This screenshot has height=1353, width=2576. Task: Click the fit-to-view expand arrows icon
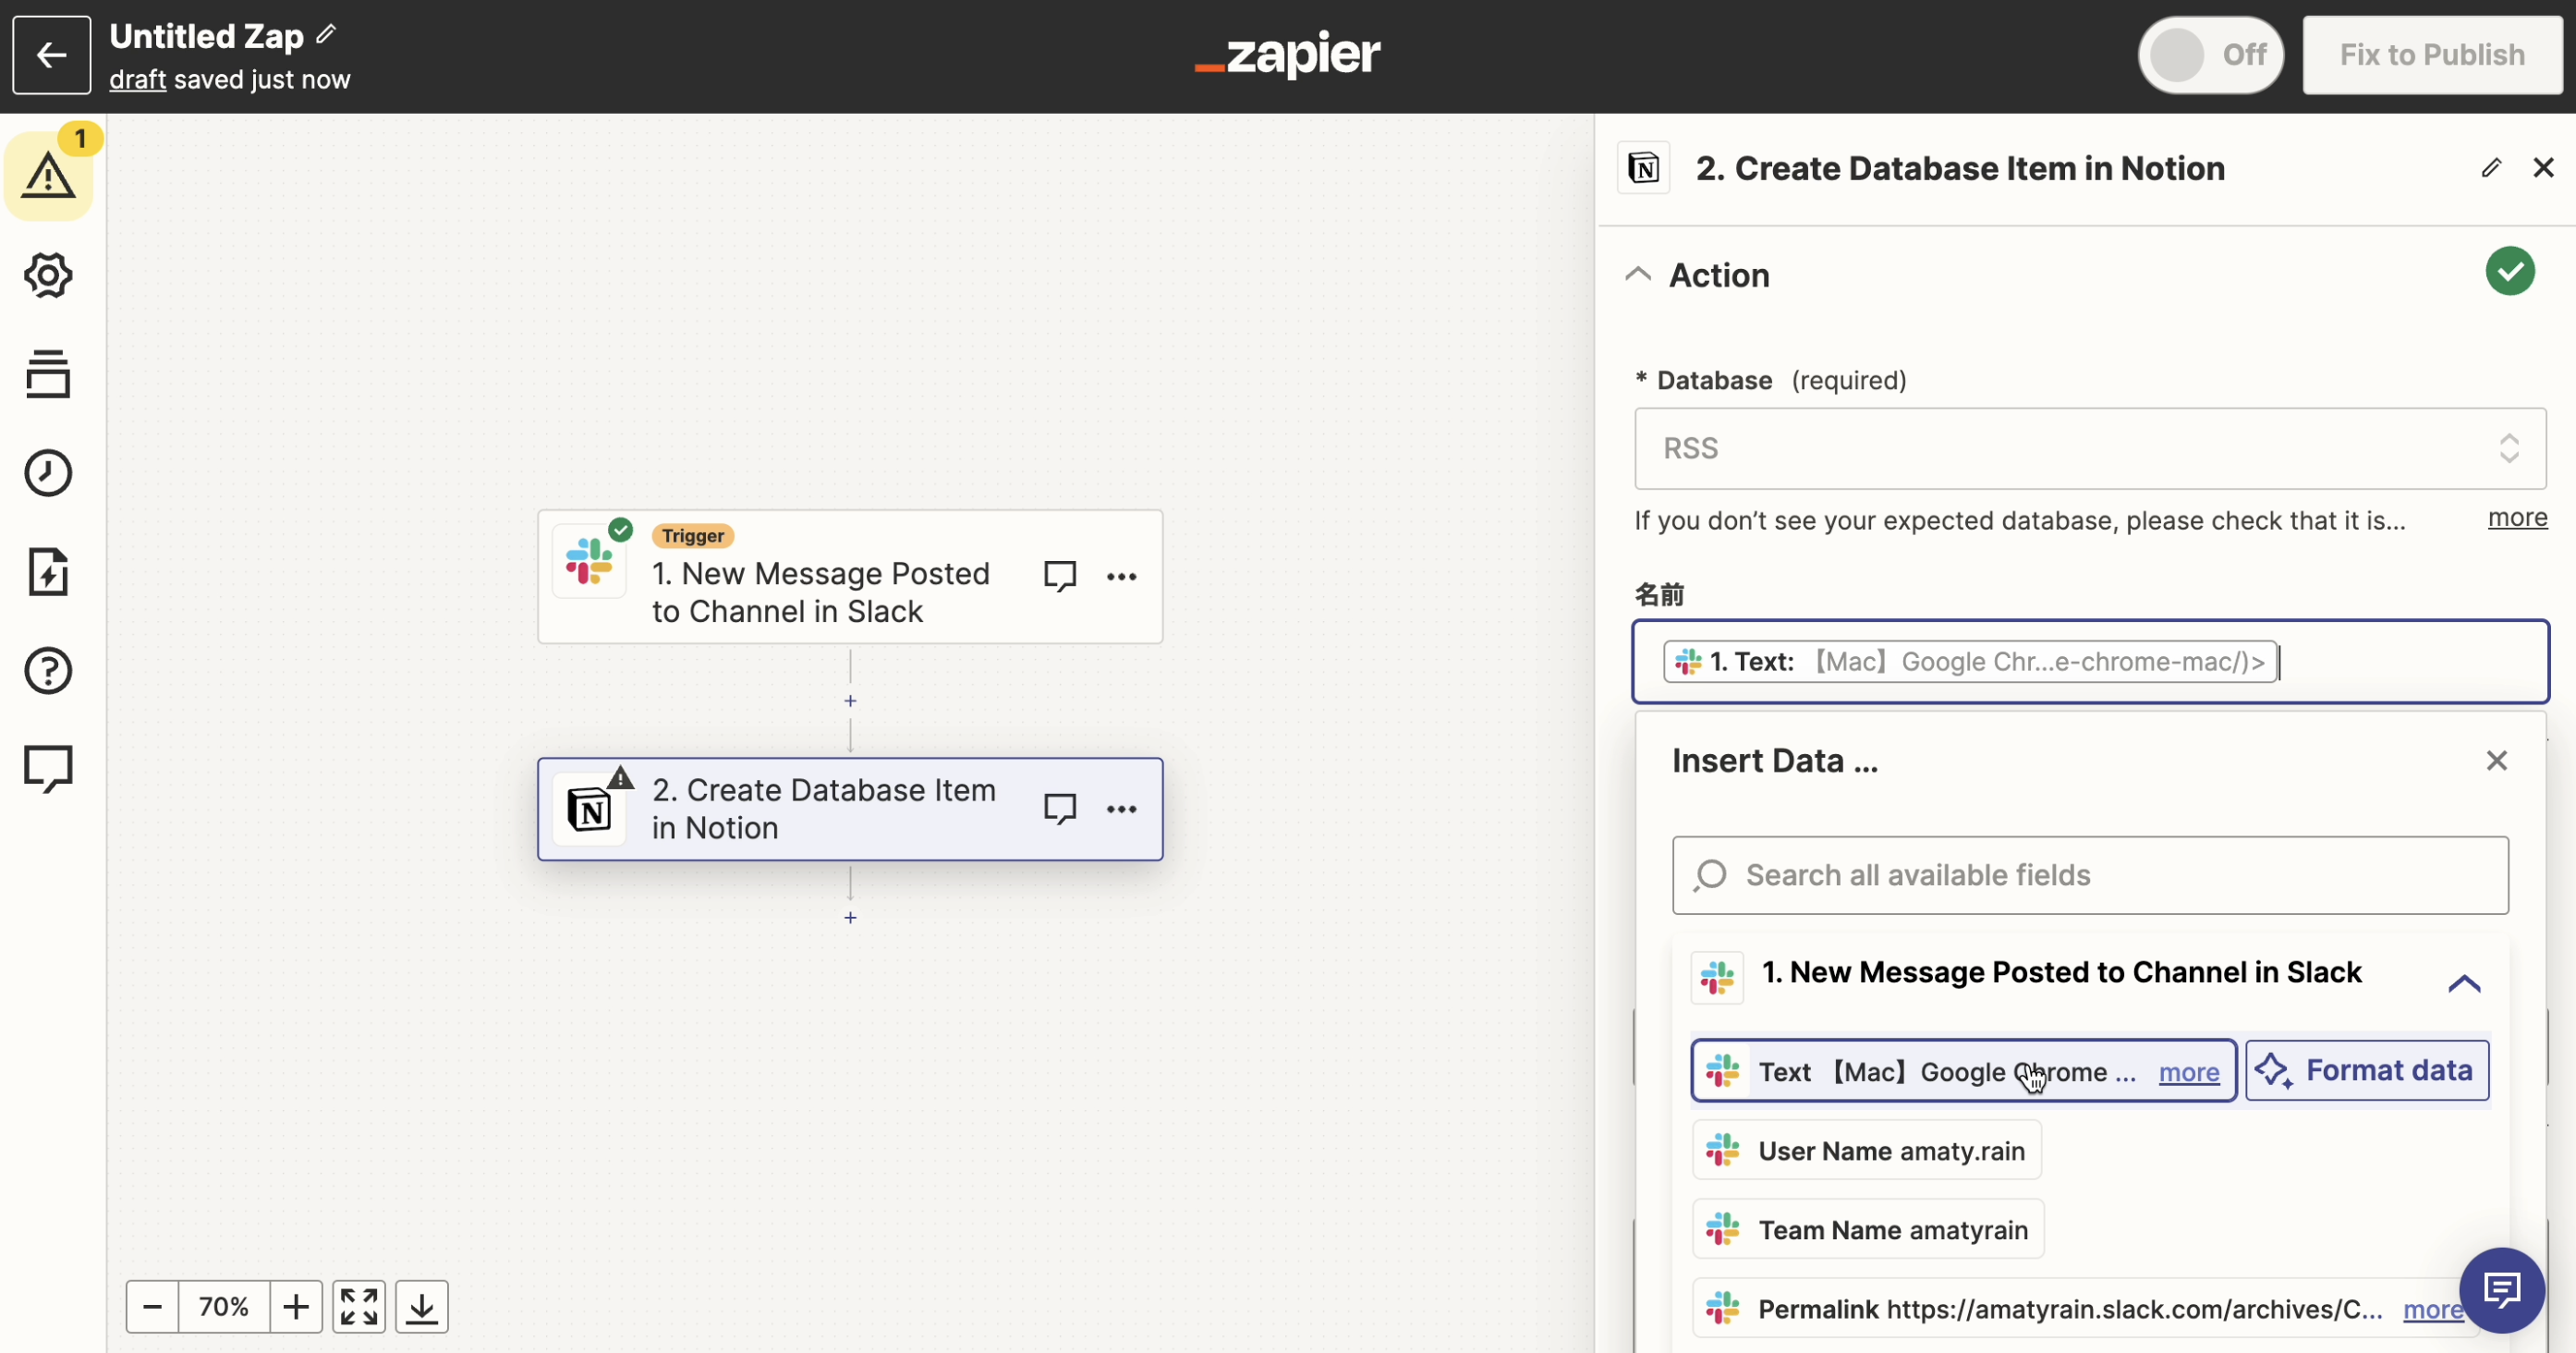point(358,1306)
